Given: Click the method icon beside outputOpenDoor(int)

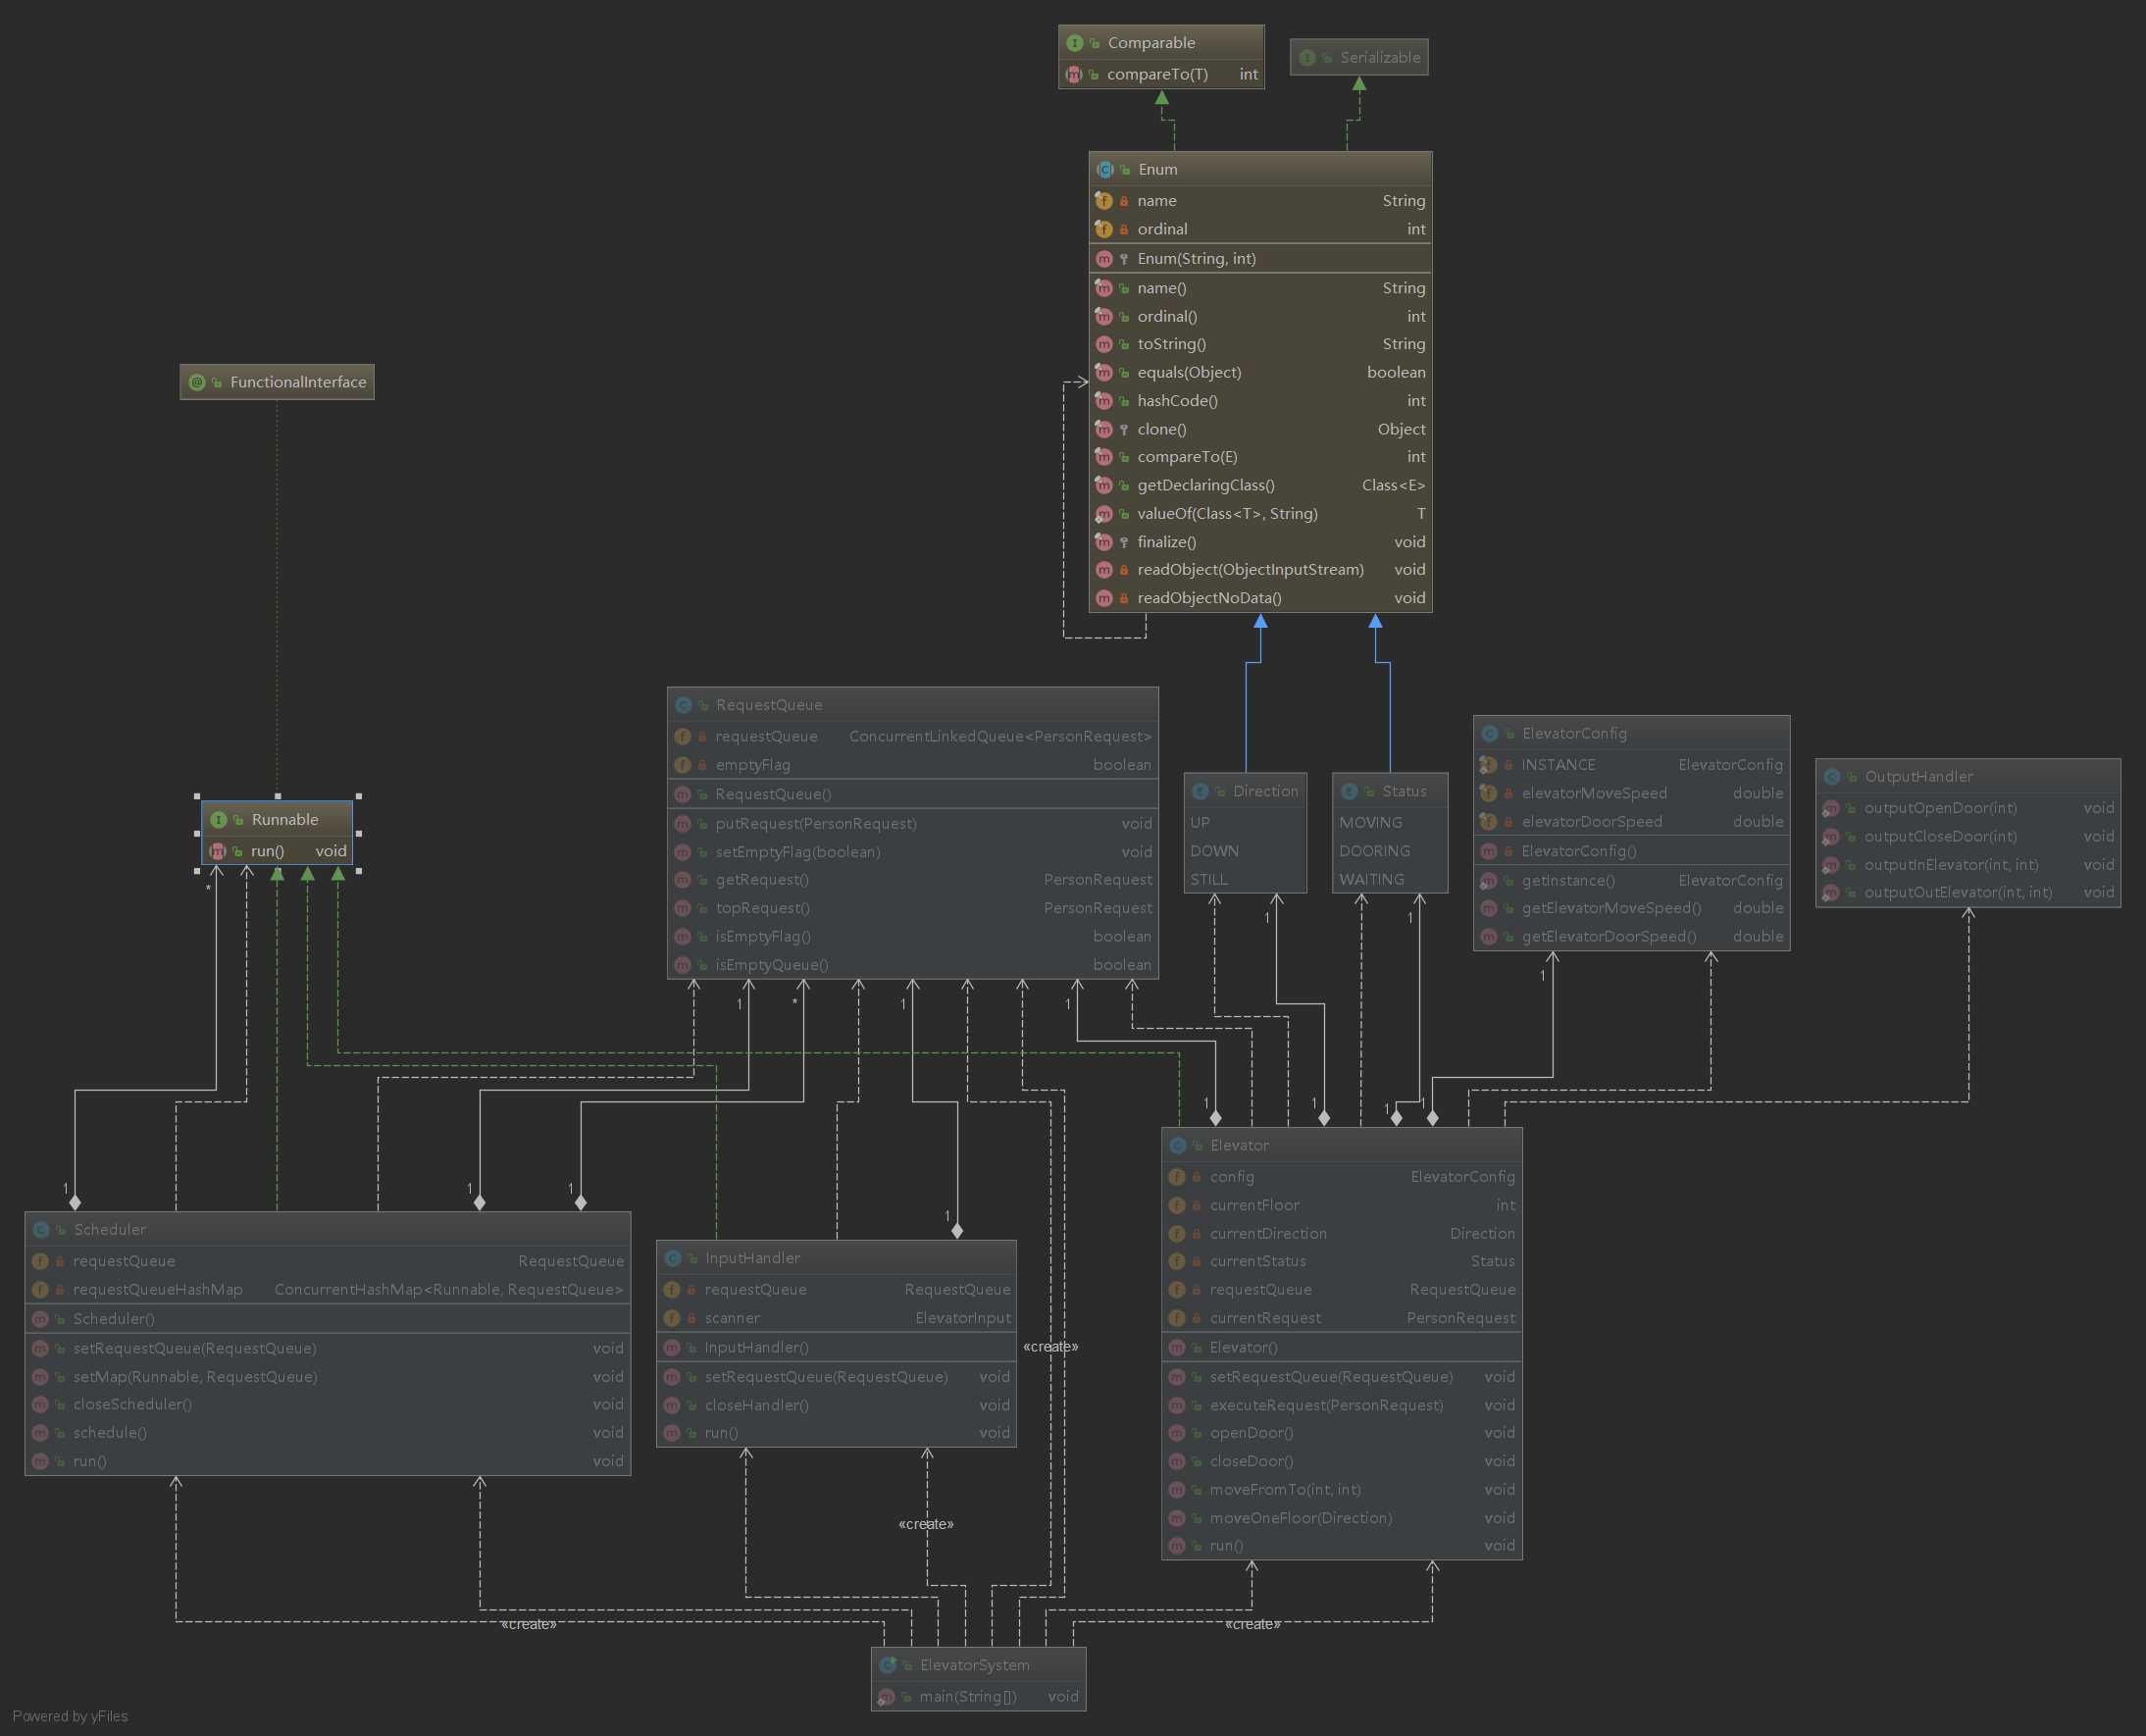Looking at the screenshot, I should click(x=1831, y=808).
